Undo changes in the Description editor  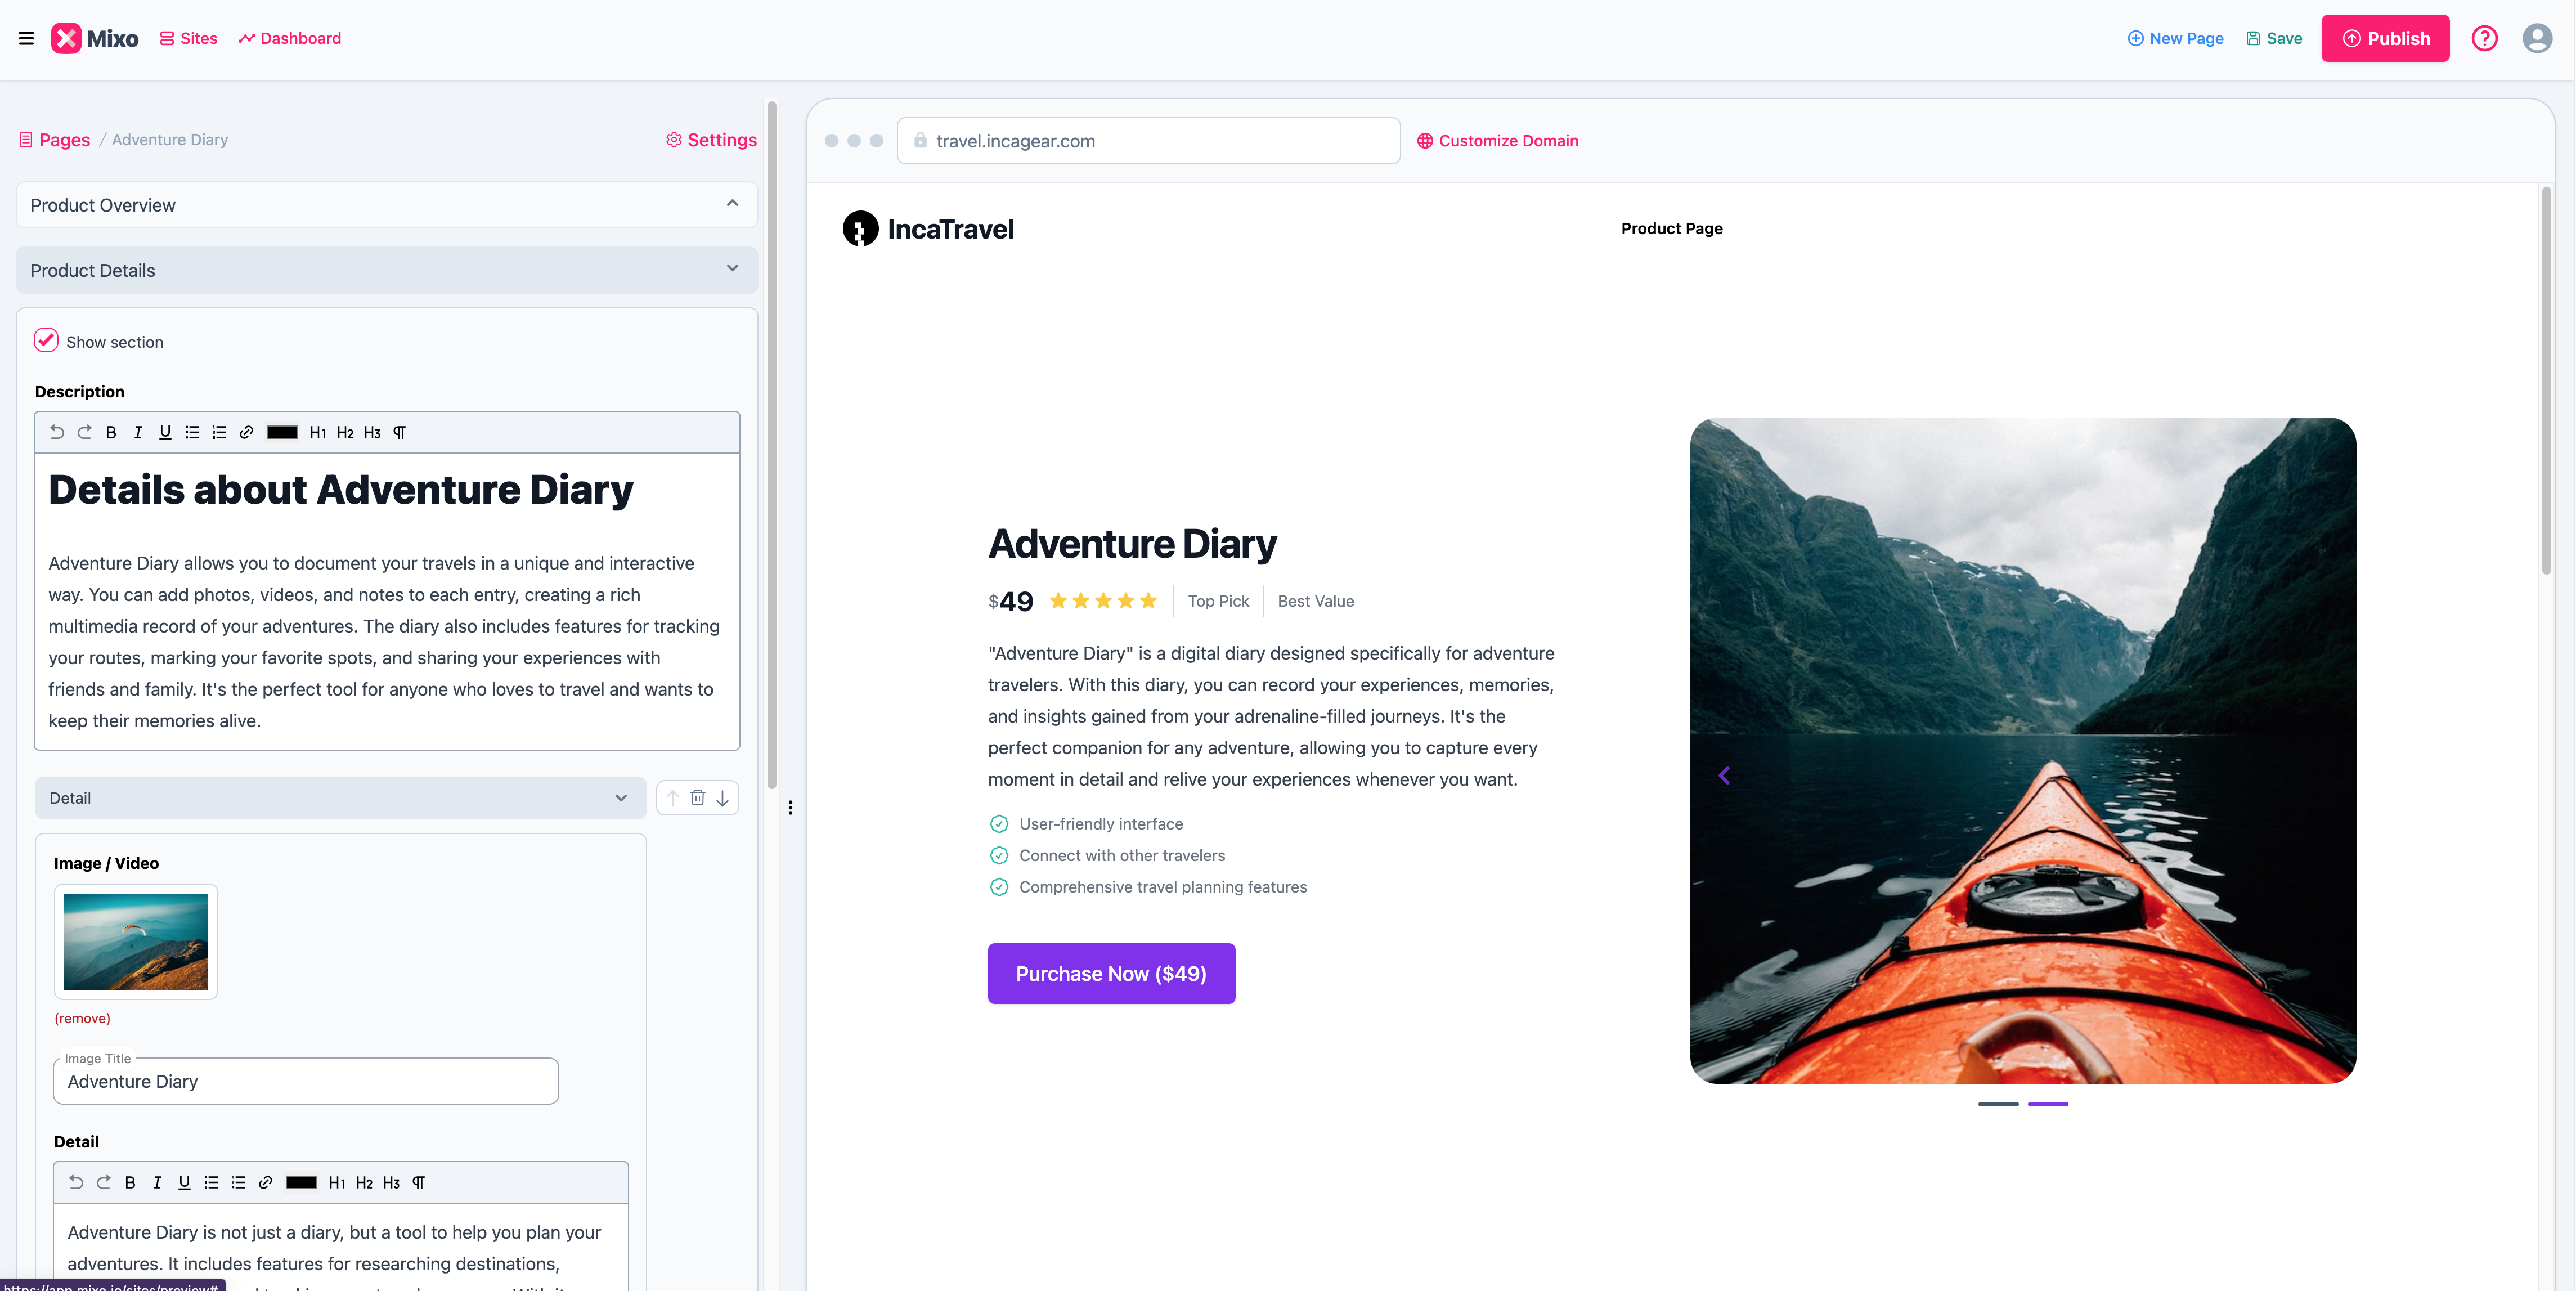pos(57,432)
